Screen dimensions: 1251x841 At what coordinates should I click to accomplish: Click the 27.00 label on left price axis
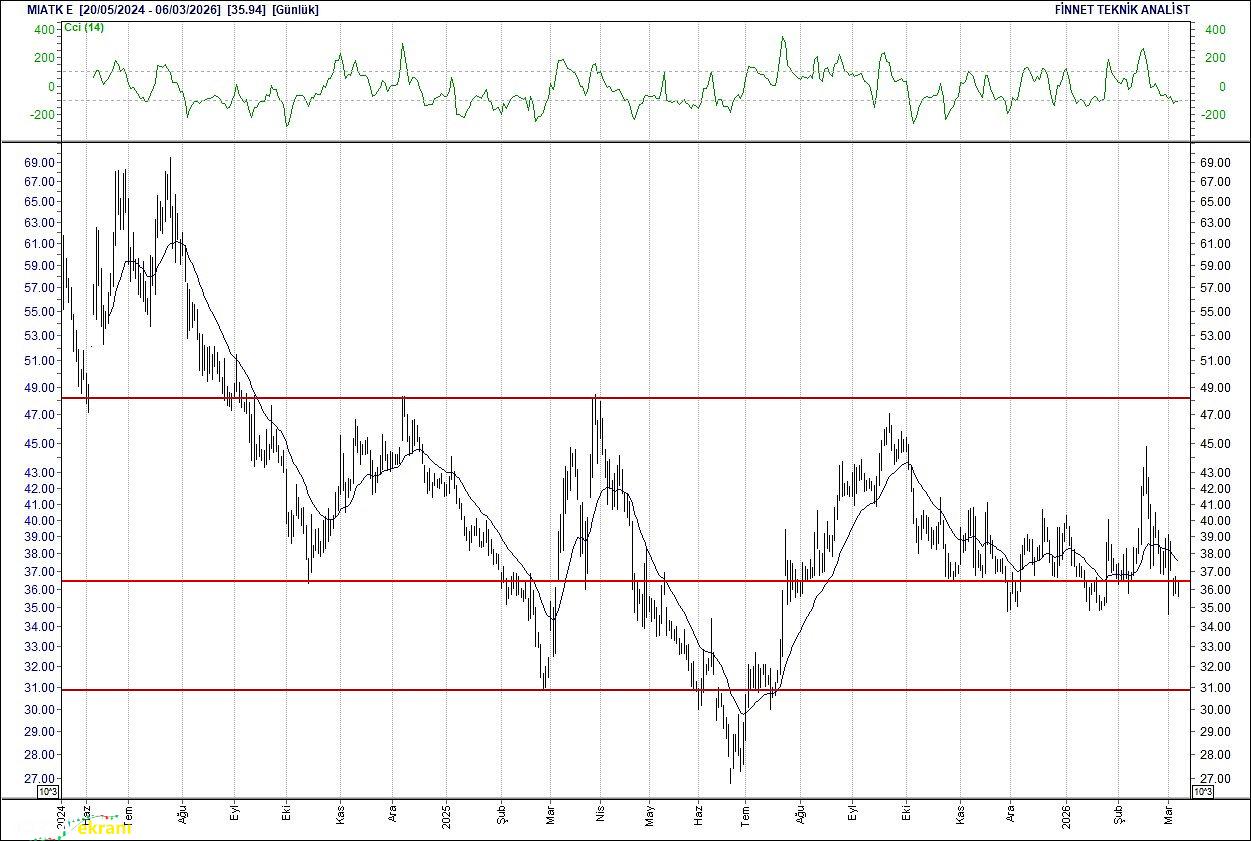[38, 779]
